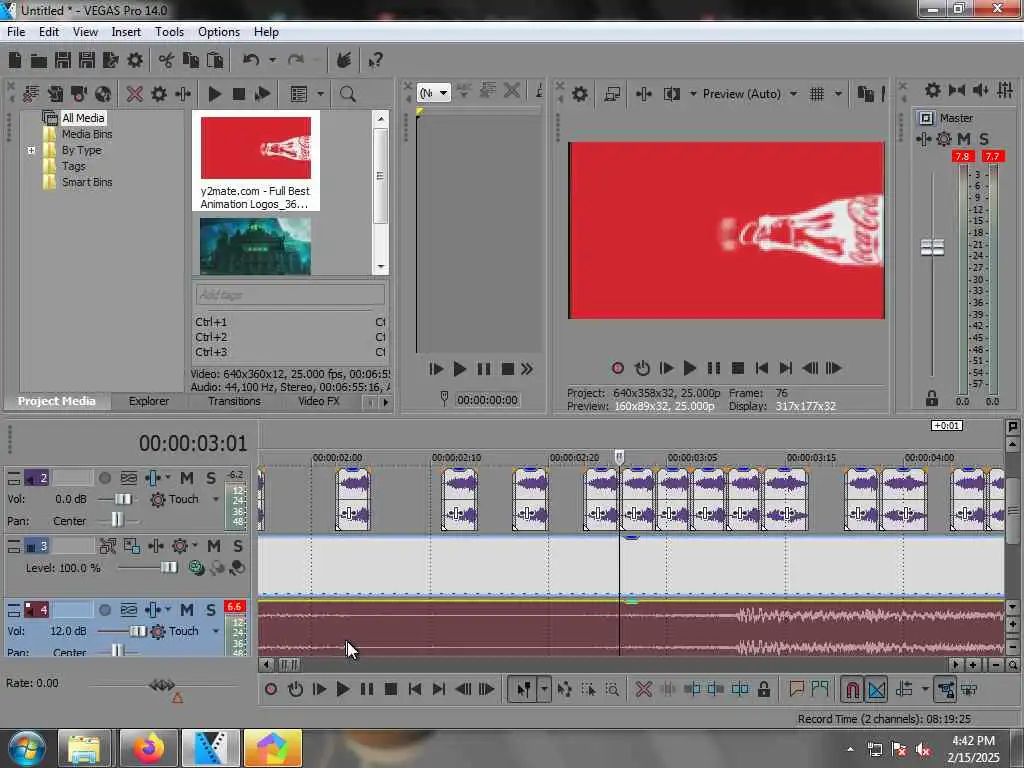Create a new project from the toolbar
Viewport: 1024px width, 768px height.
click(x=14, y=61)
